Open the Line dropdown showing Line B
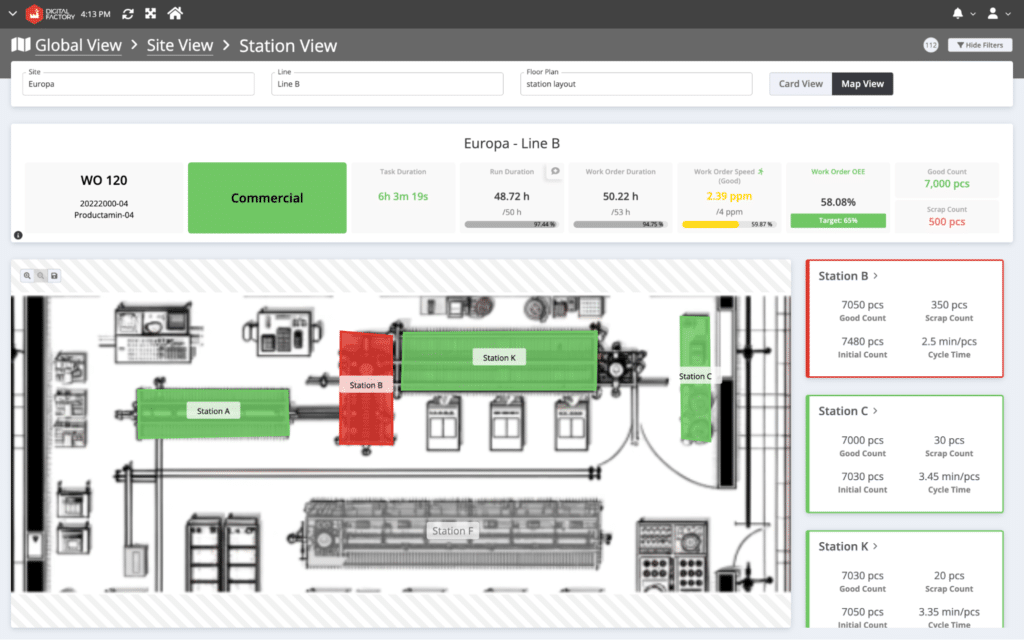Screen dimensions: 1024x640 point(387,84)
